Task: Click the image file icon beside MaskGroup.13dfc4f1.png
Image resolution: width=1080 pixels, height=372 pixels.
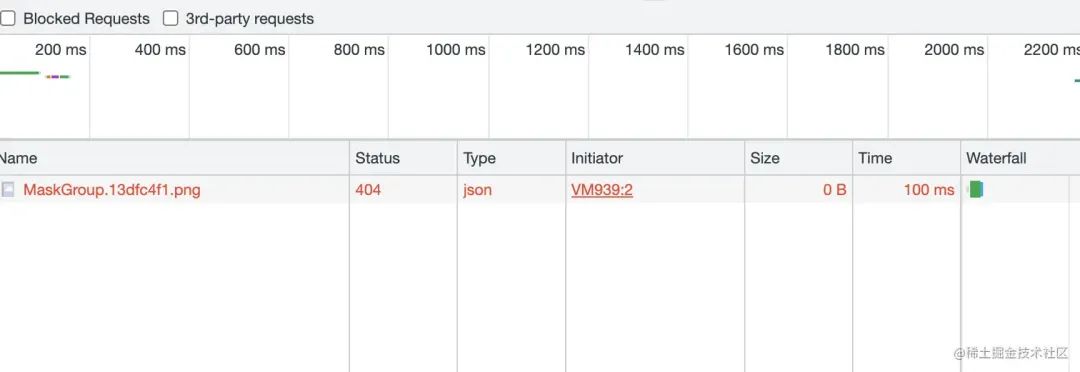Action: pyautogui.click(x=8, y=189)
